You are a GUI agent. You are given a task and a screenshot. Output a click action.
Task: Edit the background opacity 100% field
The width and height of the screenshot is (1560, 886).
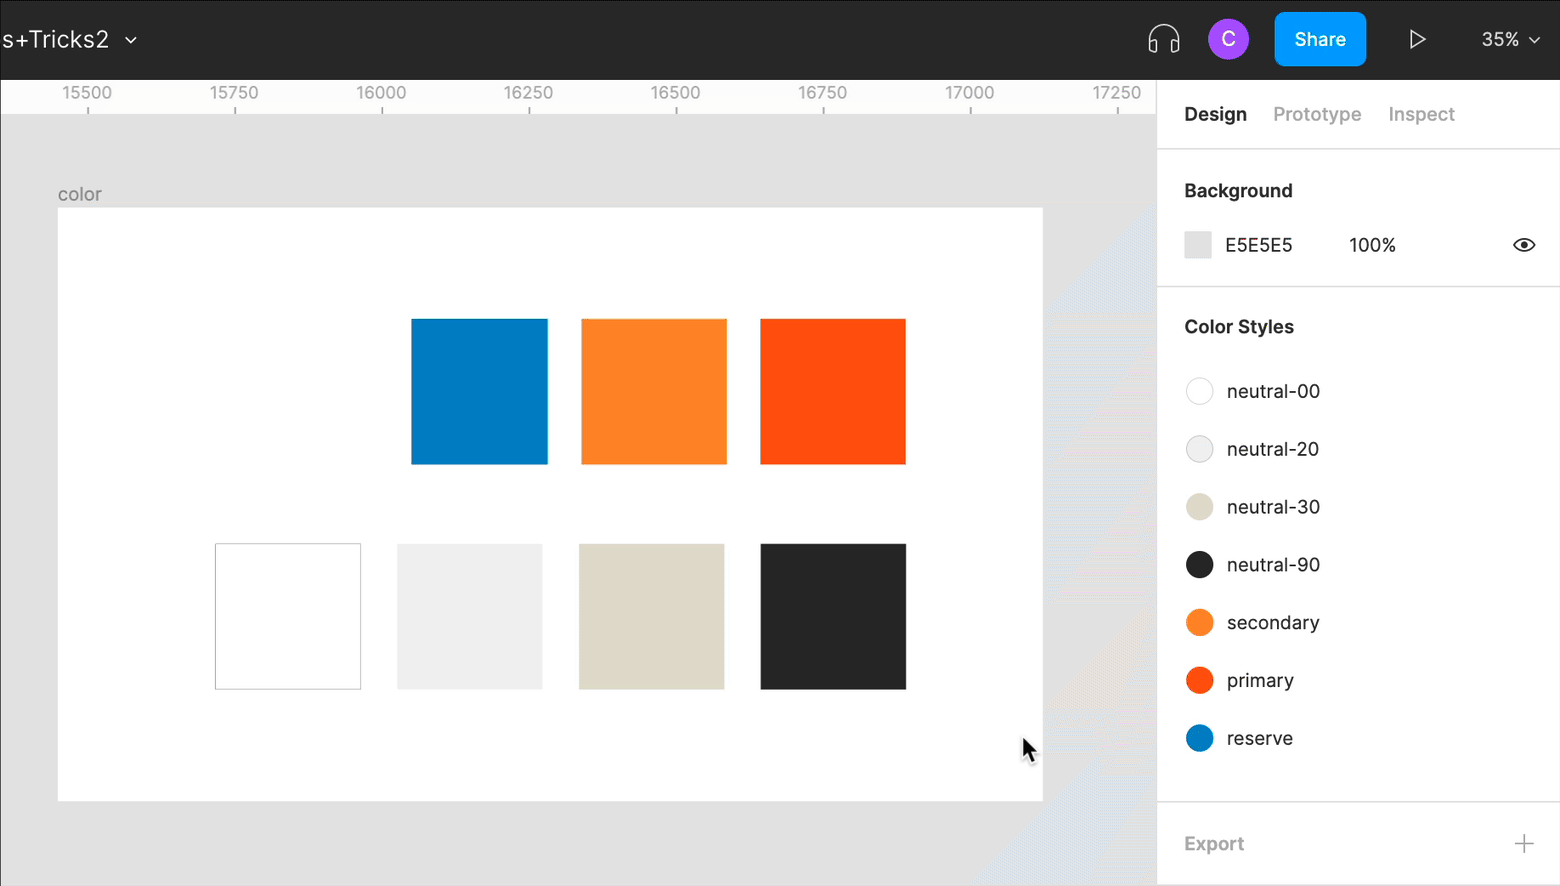pos(1372,245)
